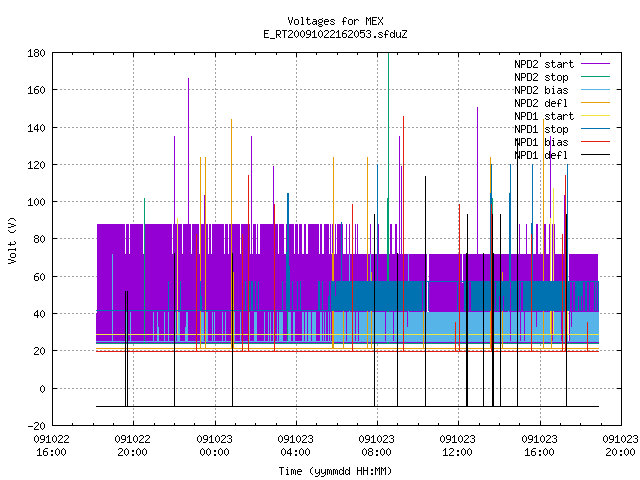This screenshot has width=640, height=480.
Task: Click the filename 'E_RT20091022162053.sfduZ' subtitle
Action: [335, 34]
